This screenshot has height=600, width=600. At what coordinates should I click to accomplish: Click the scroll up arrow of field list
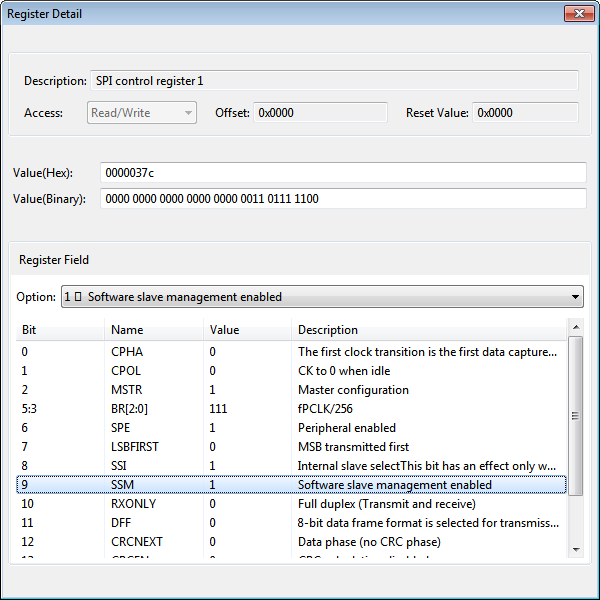pos(576,327)
